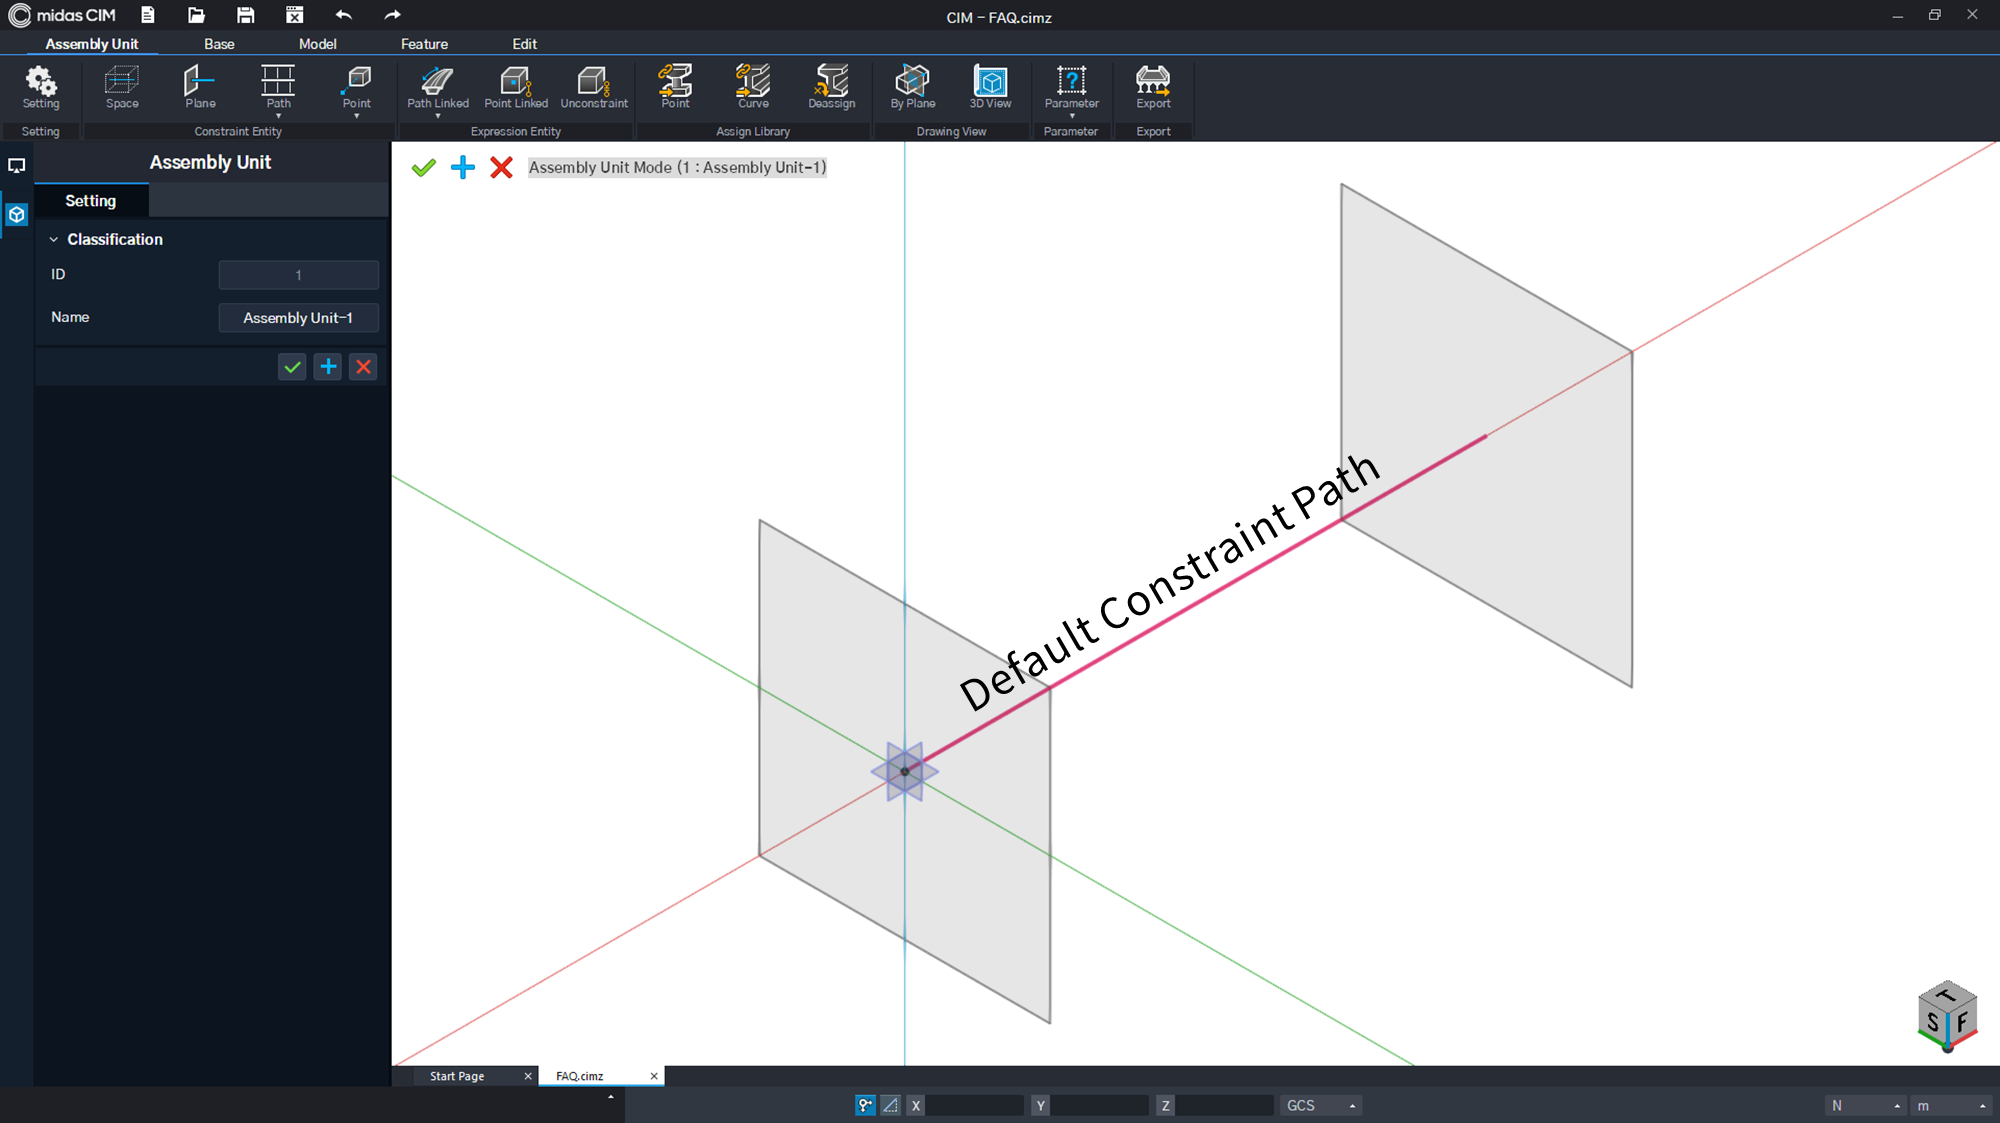
Task: Open the Feature ribbon tab
Action: click(x=424, y=44)
